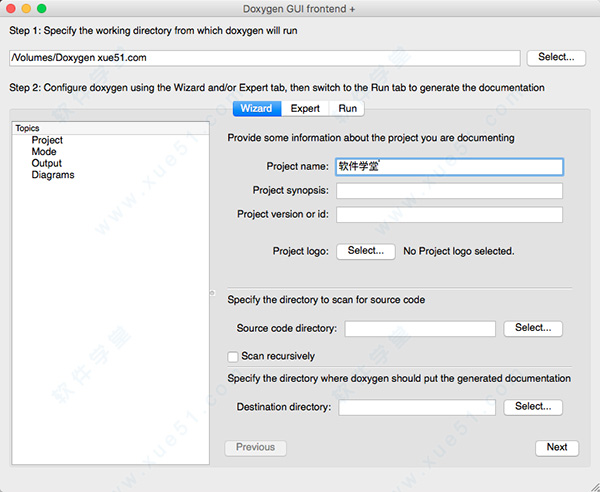This screenshot has height=492, width=600.
Task: Click the Source code directory field
Action: [x=420, y=329]
